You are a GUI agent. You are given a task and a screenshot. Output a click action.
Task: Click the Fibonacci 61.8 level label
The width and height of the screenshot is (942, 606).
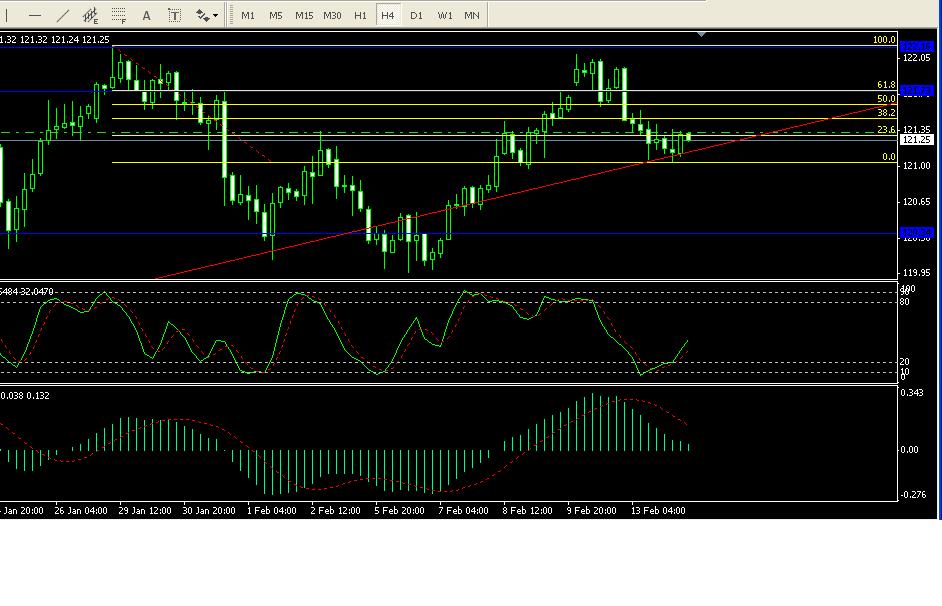(x=885, y=85)
